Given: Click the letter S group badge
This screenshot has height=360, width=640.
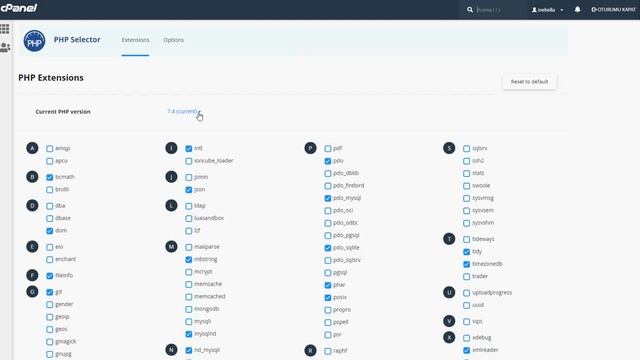Looking at the screenshot, I should coord(449,148).
